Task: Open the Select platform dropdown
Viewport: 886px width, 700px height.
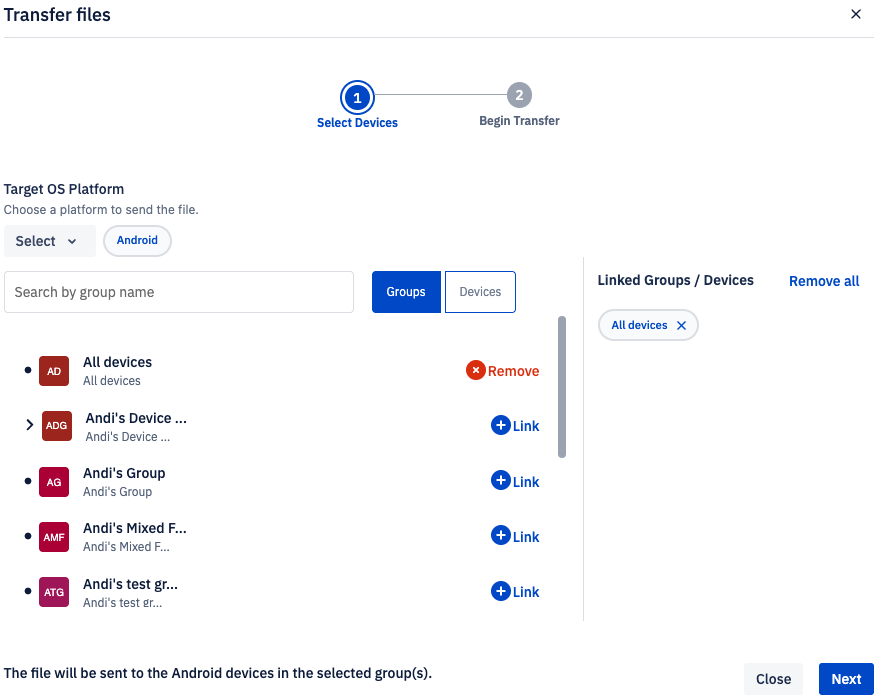Action: pyautogui.click(x=49, y=241)
